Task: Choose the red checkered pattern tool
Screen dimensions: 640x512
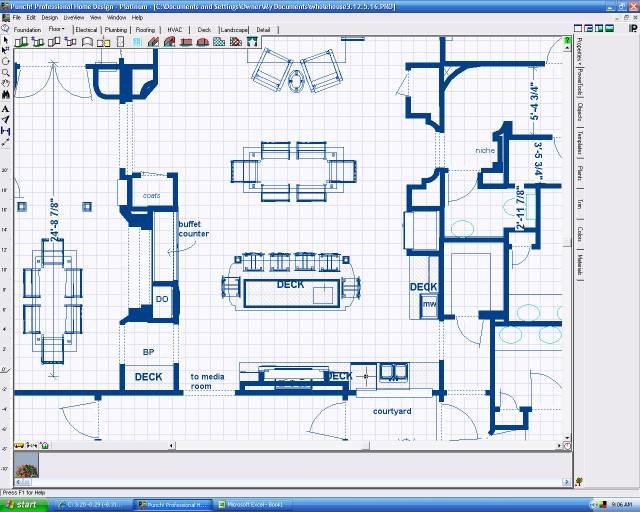Action: point(236,42)
